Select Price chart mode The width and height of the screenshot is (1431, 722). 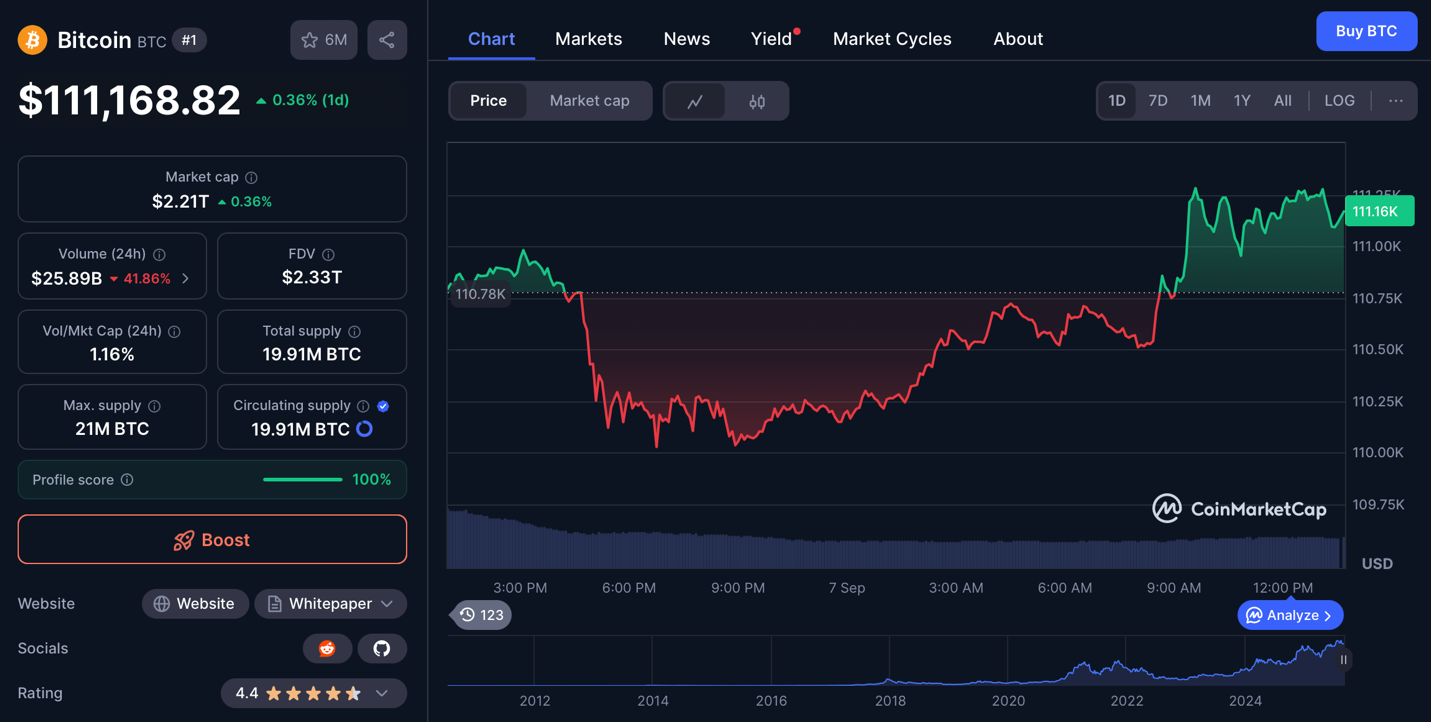[489, 101]
